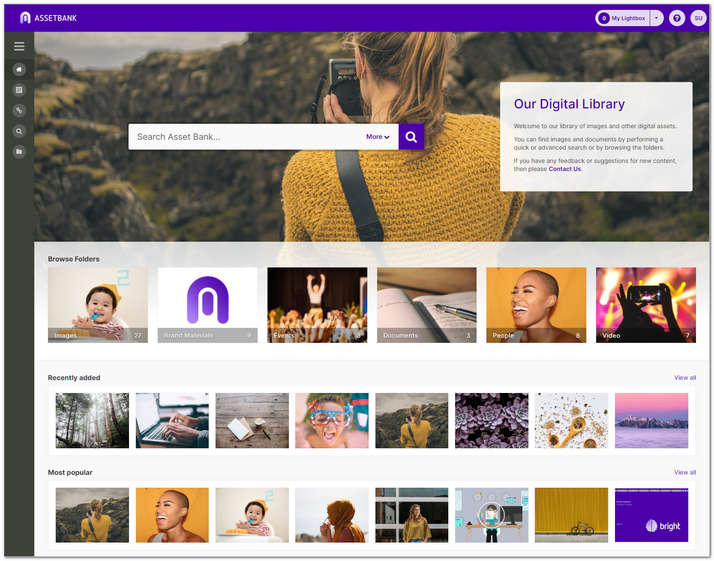
Task: Open the search icon in sidebar
Action: pyautogui.click(x=19, y=131)
